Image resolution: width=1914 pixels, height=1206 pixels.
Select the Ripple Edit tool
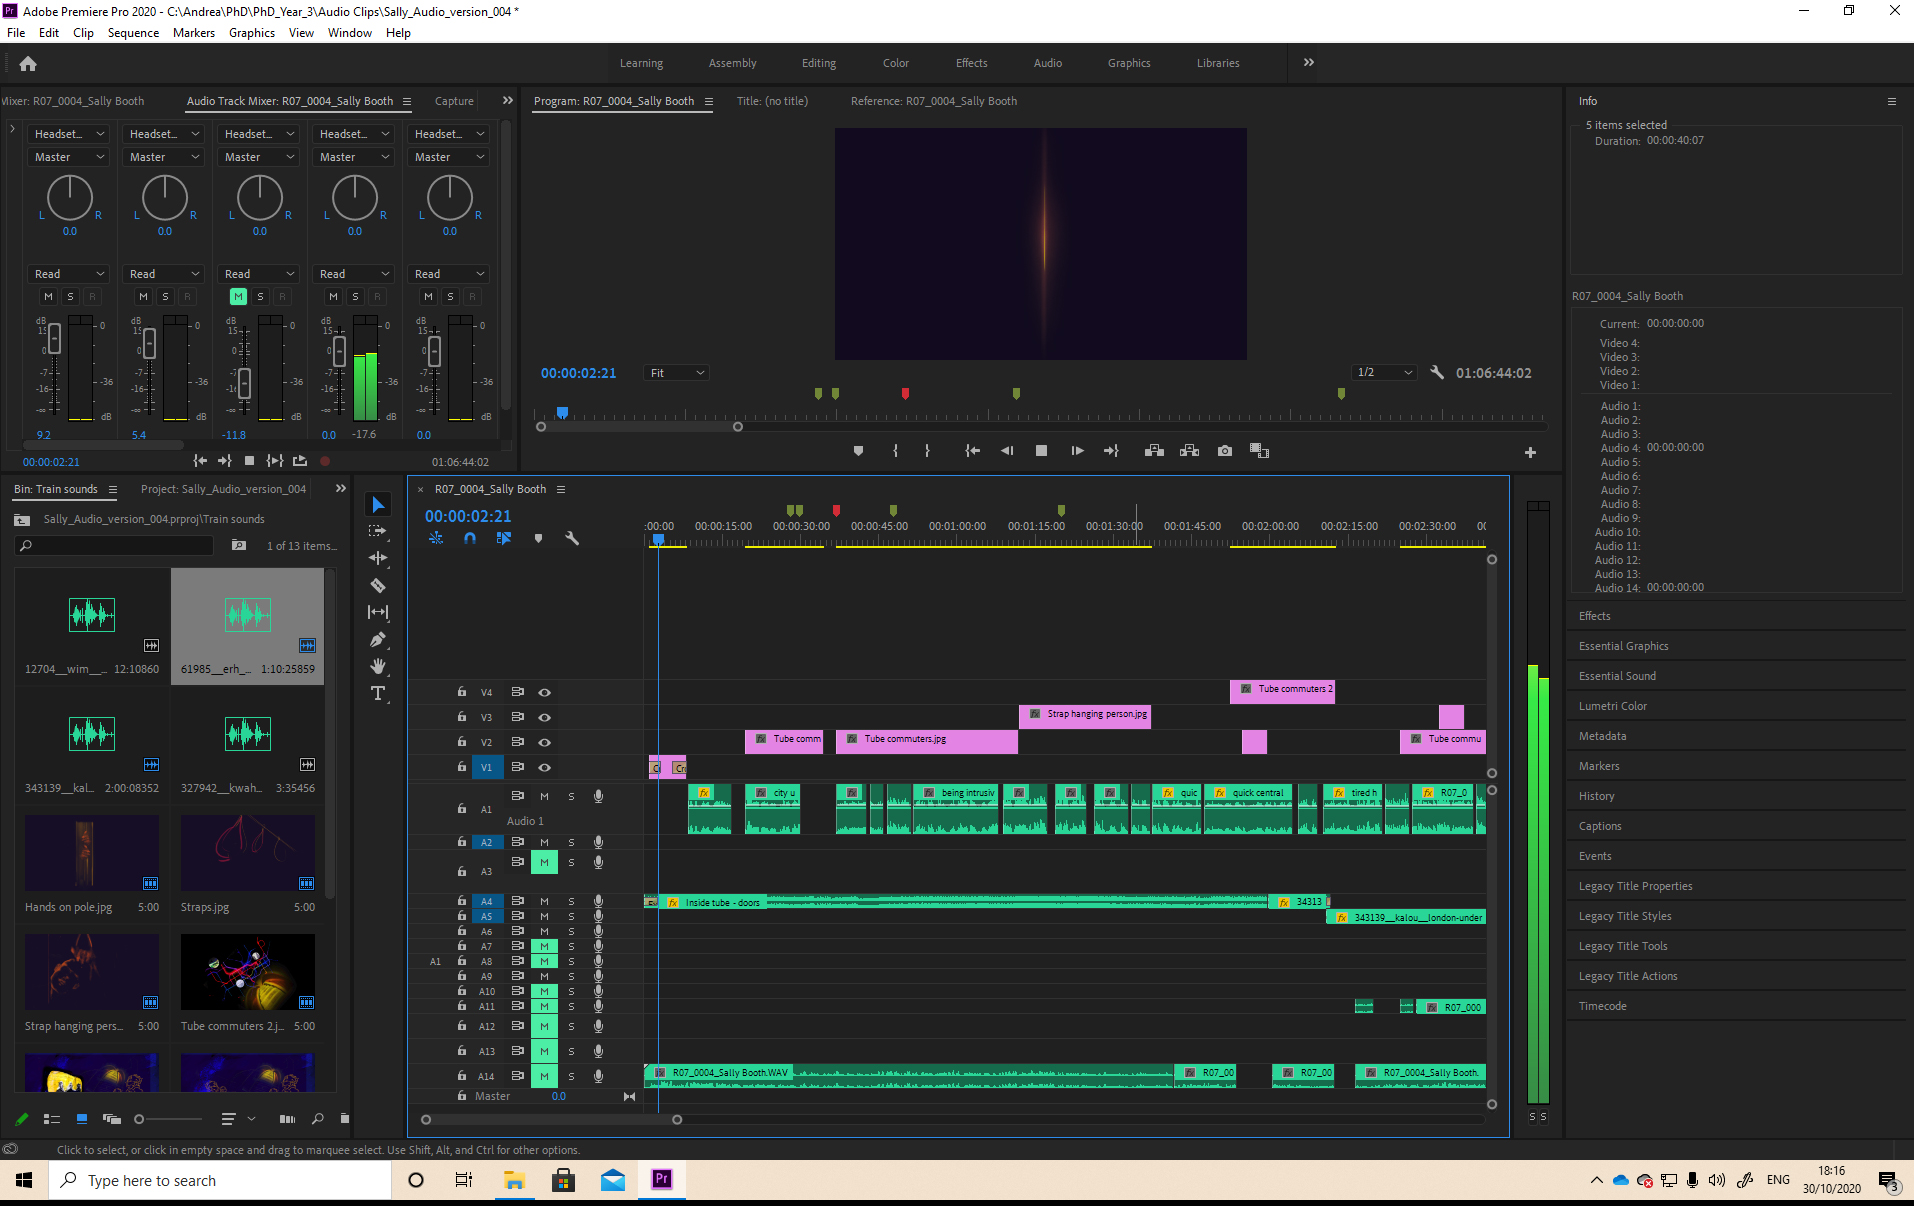[x=378, y=558]
